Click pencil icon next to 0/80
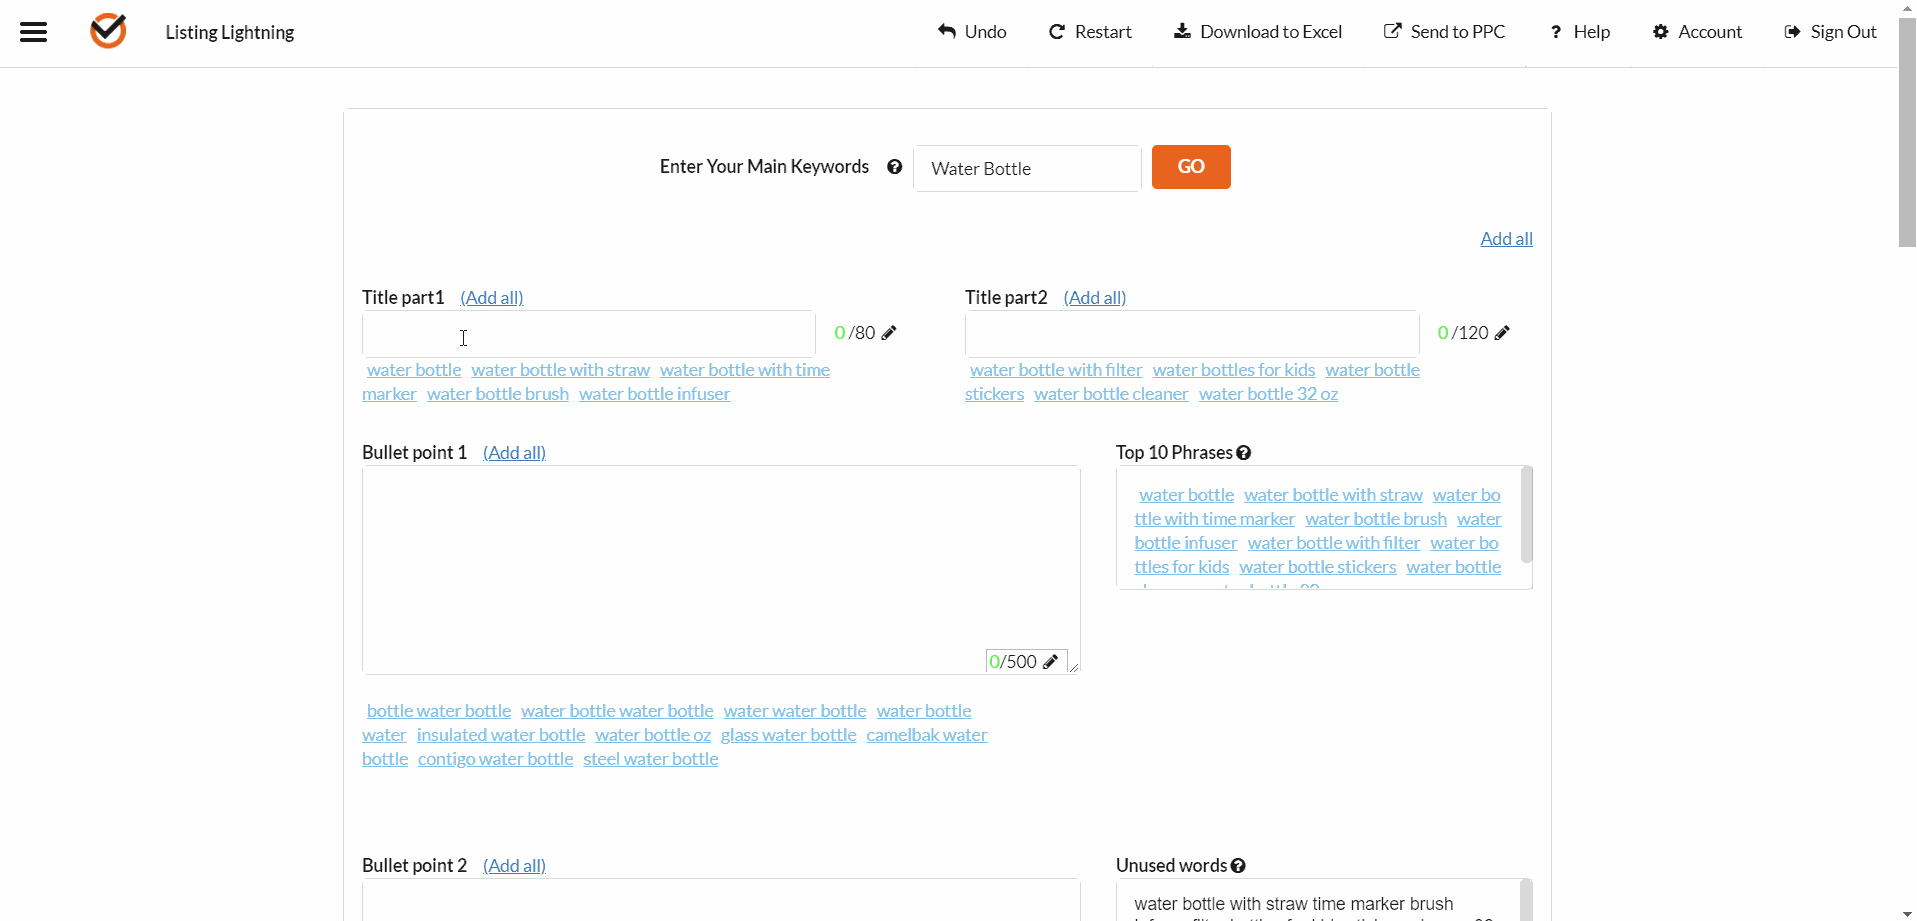The image size is (1917, 921). click(889, 333)
